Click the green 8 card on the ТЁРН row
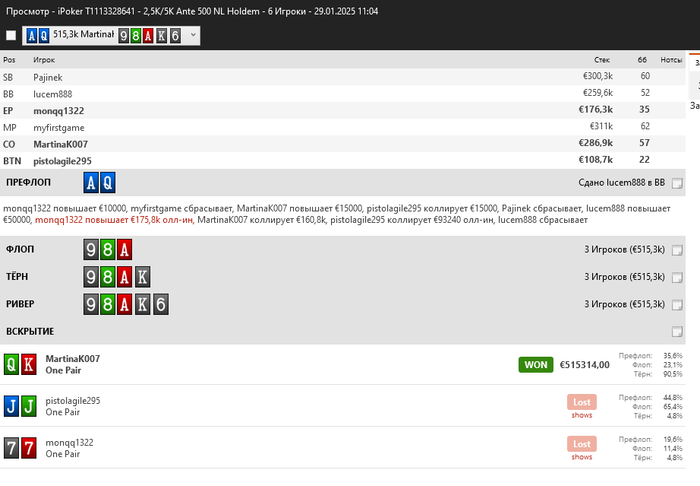This screenshot has width=700, height=486. (x=108, y=277)
